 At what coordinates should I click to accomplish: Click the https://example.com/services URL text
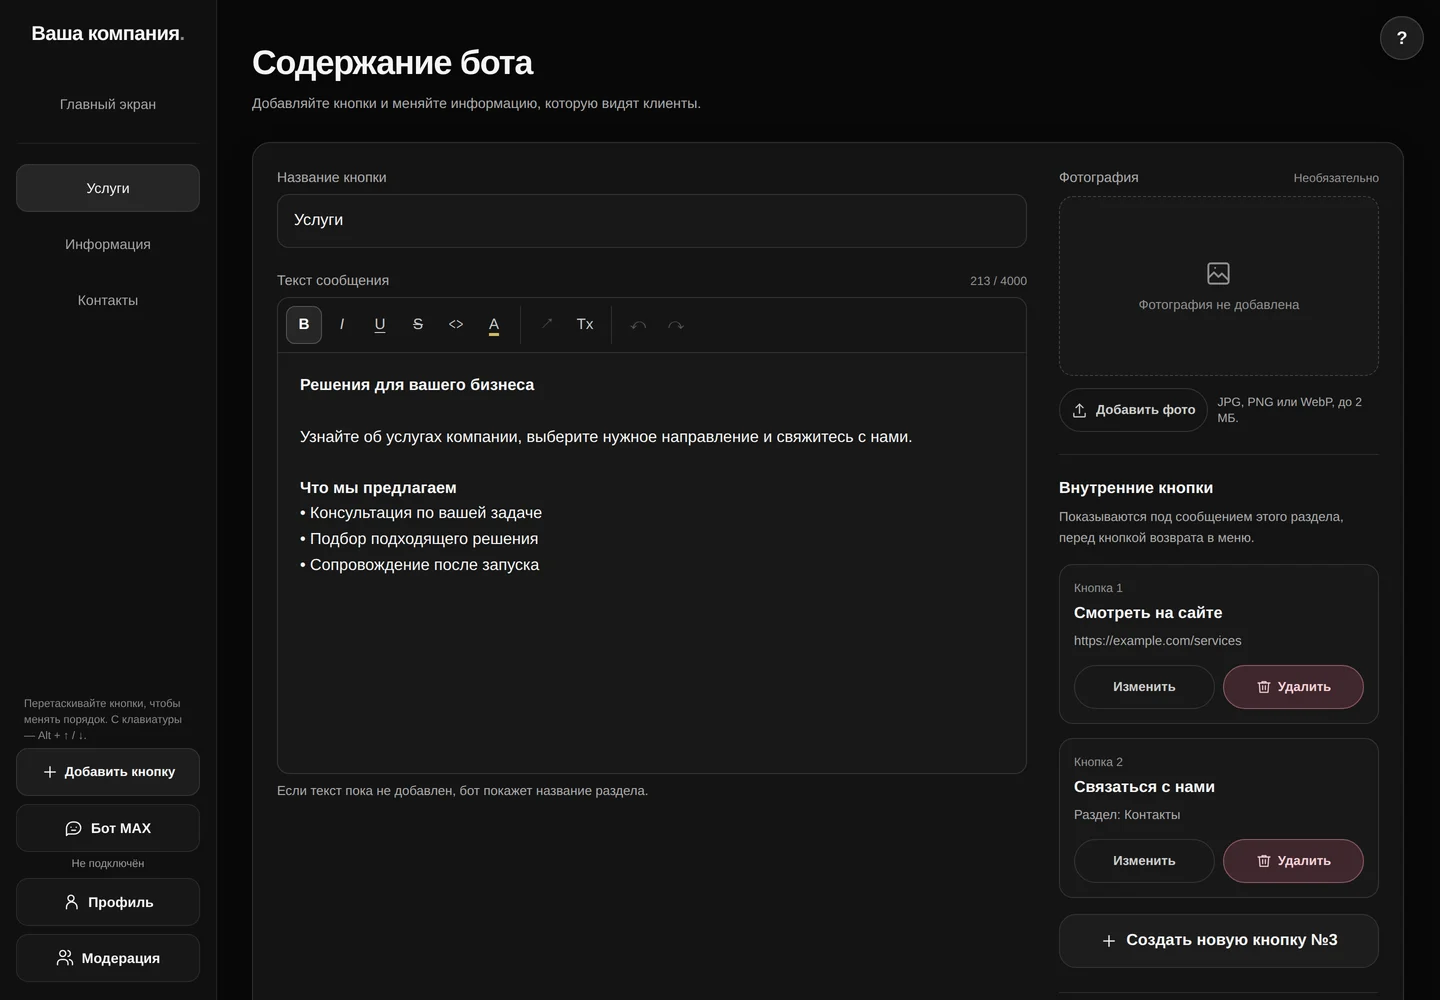click(x=1157, y=641)
